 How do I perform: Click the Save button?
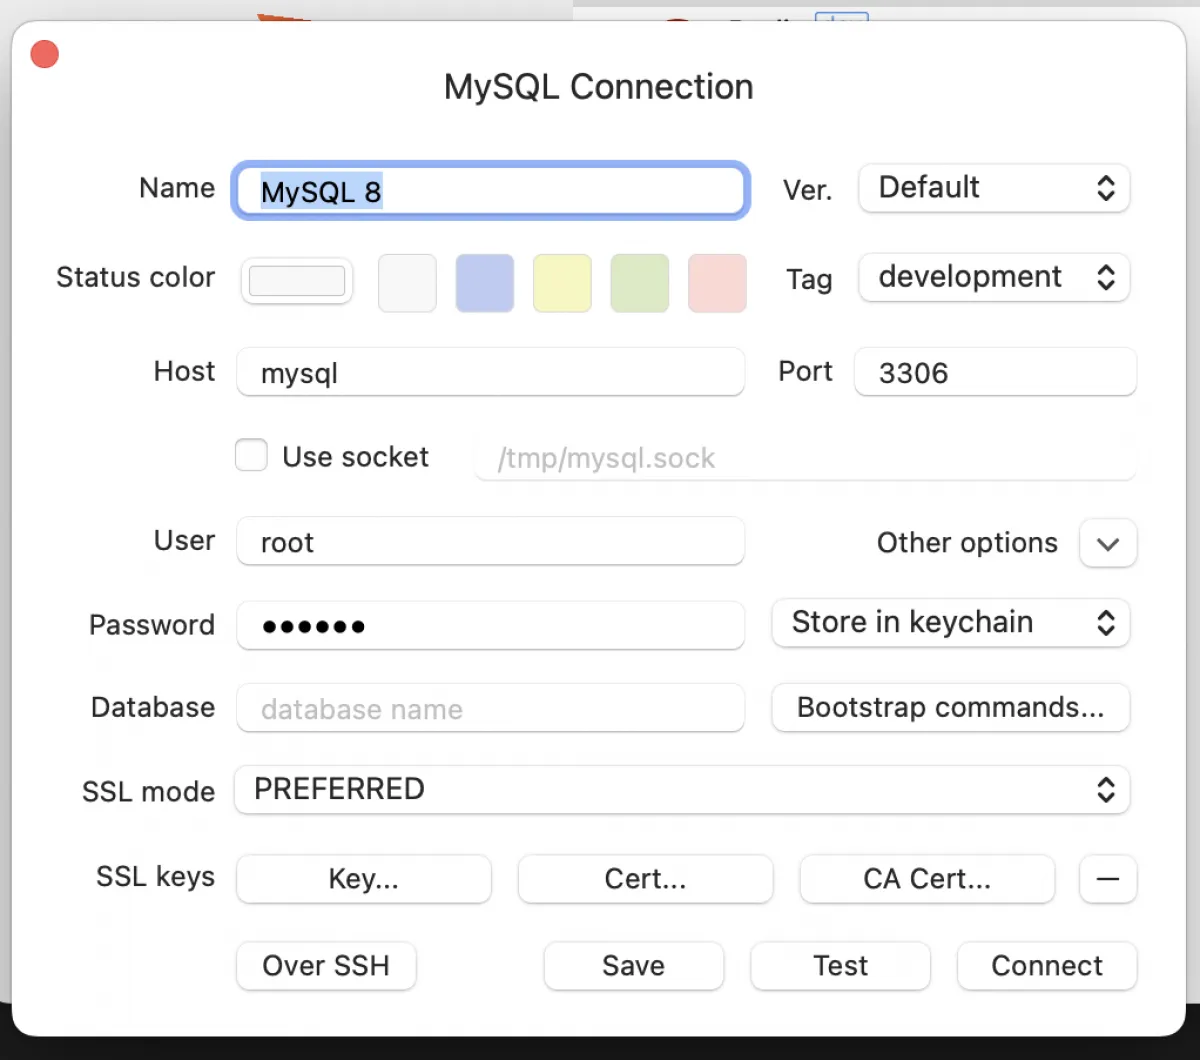pos(633,966)
